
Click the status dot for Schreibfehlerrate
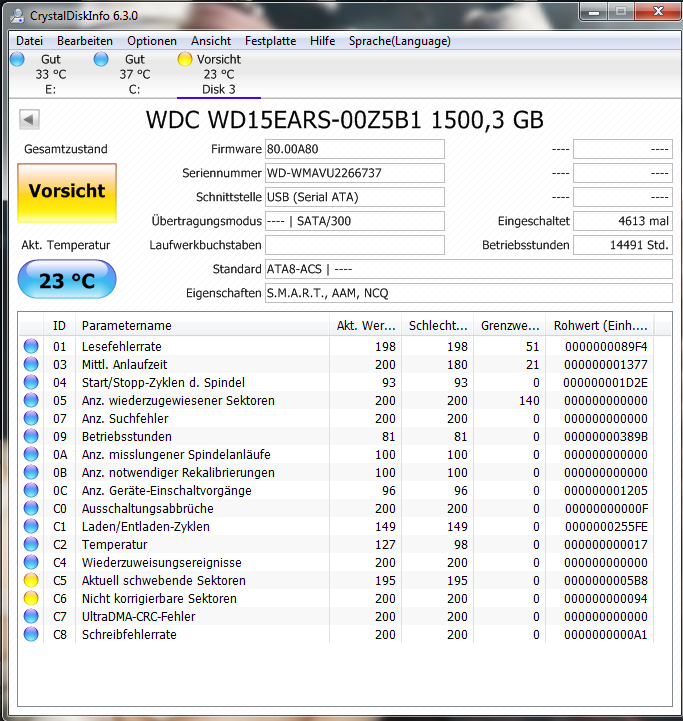pyautogui.click(x=31, y=634)
